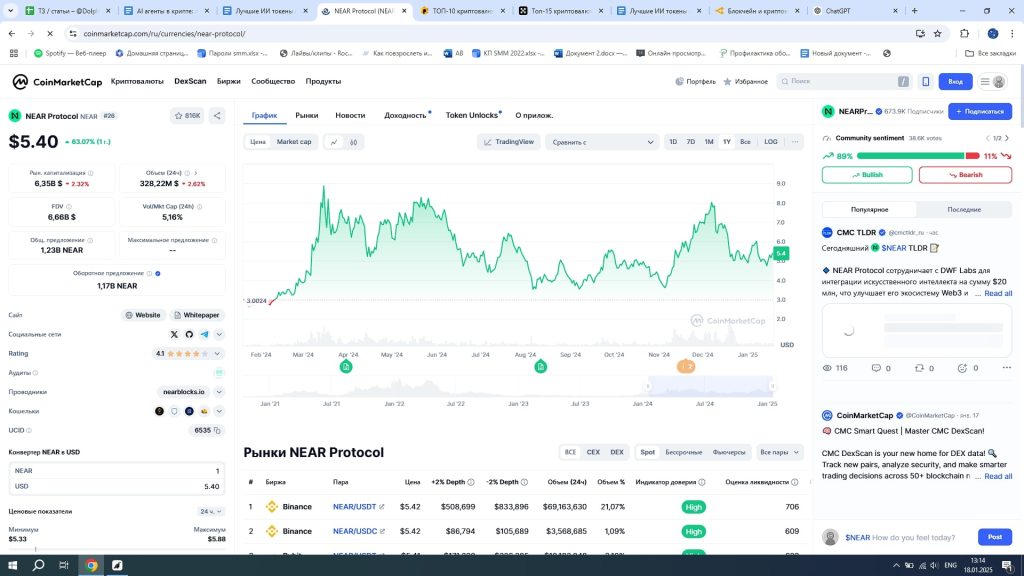Open the mobile app download icon
The width and height of the screenshot is (1024, 576).
(925, 82)
